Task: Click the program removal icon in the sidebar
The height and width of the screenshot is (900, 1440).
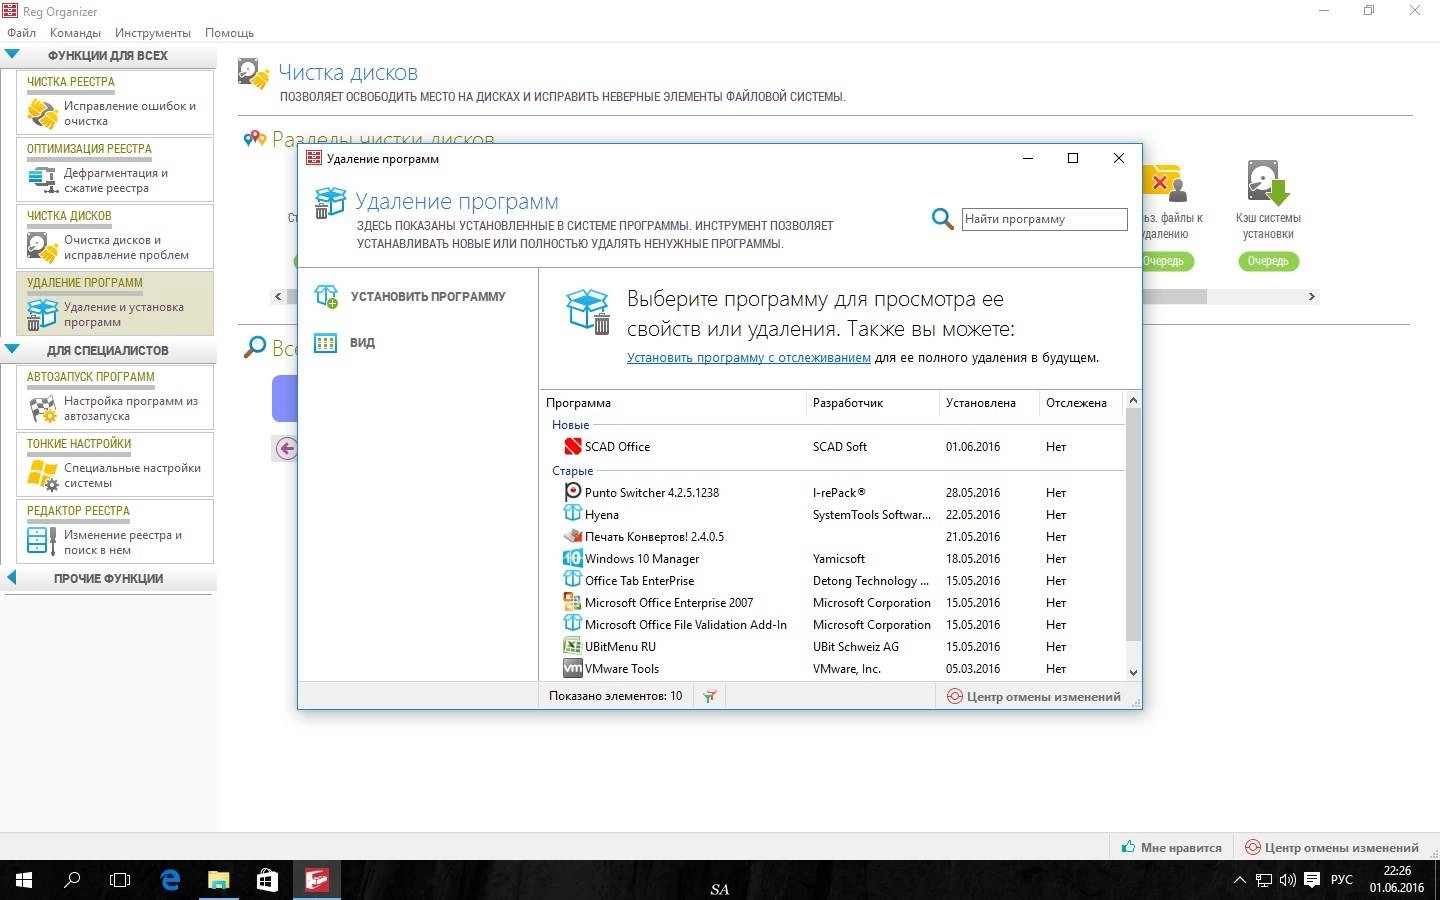Action: tap(42, 314)
